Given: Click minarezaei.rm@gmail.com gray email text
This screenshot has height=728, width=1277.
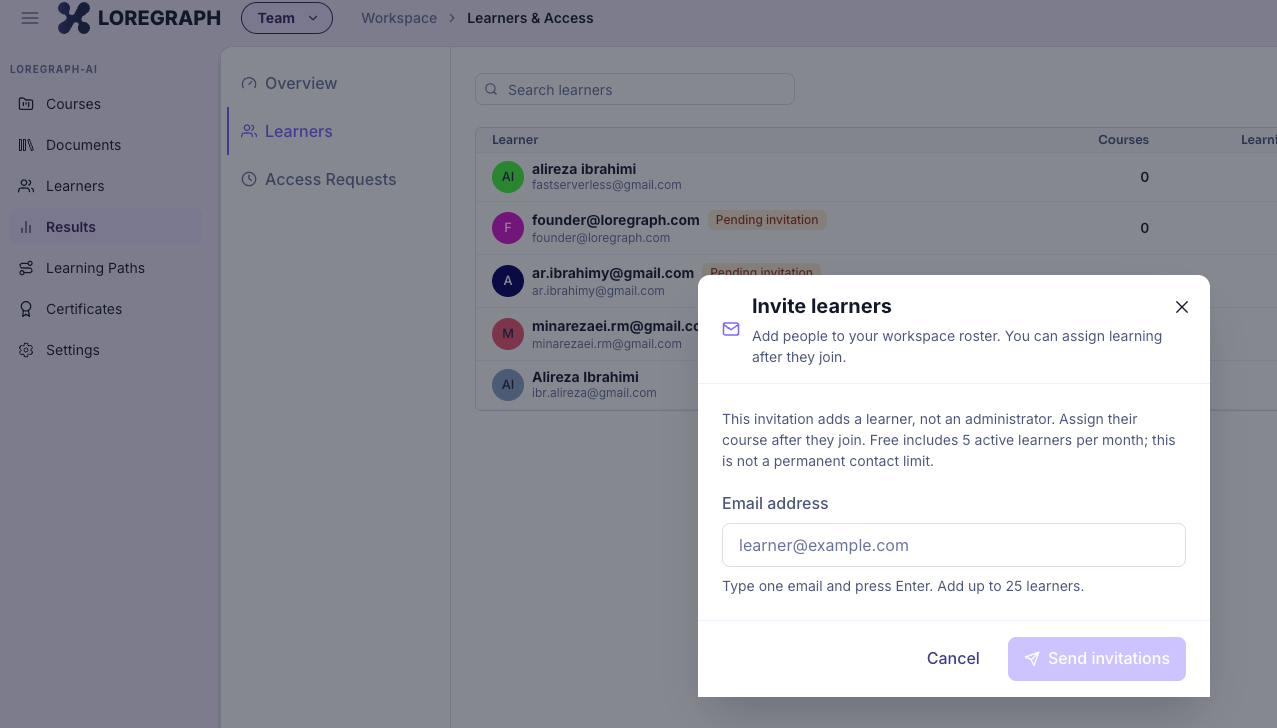Looking at the screenshot, I should coord(607,343).
